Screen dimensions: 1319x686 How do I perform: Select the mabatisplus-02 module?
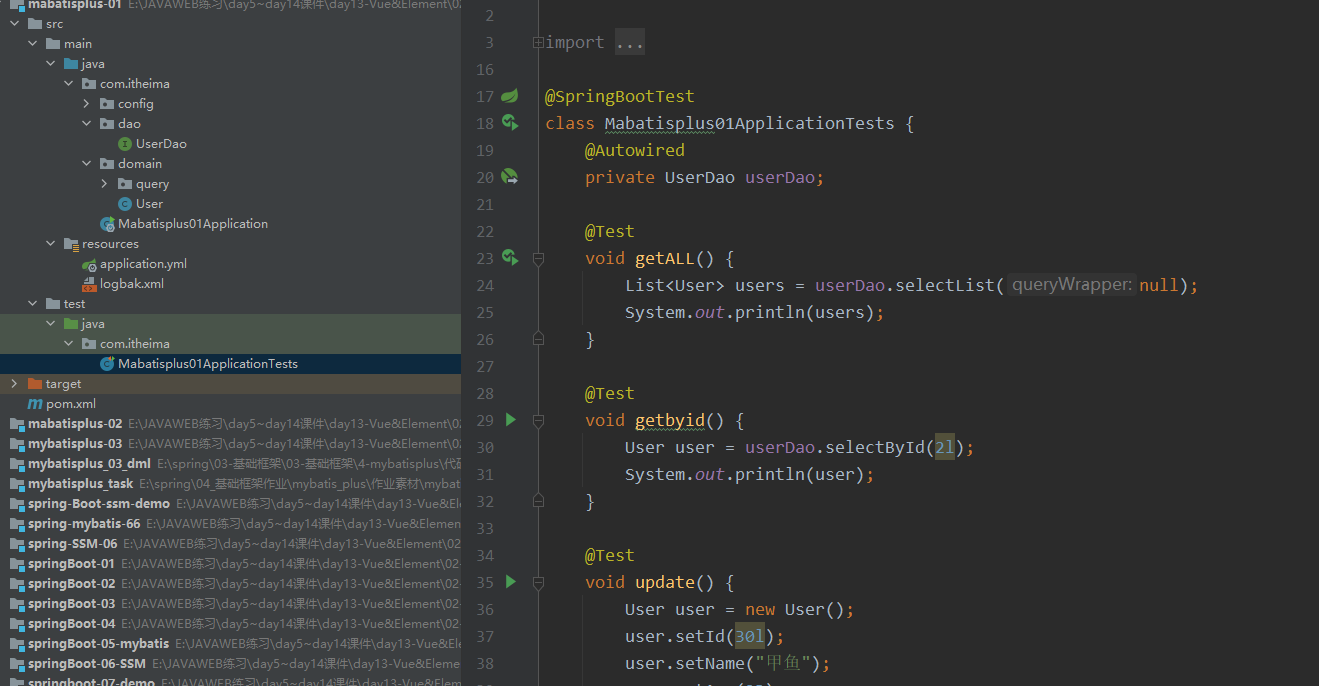75,424
